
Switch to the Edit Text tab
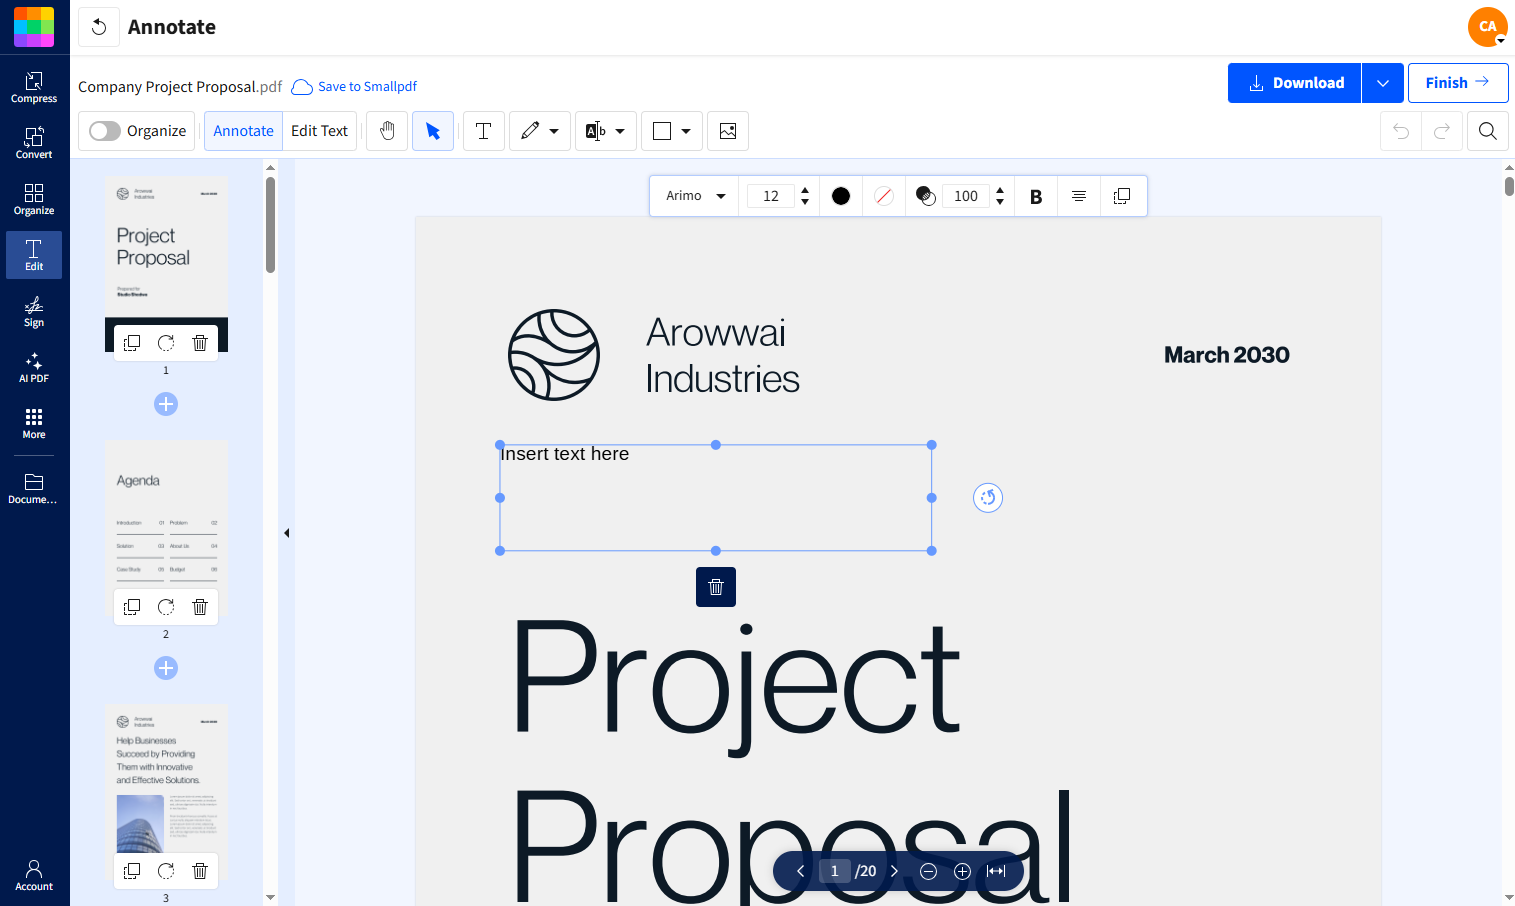319,131
